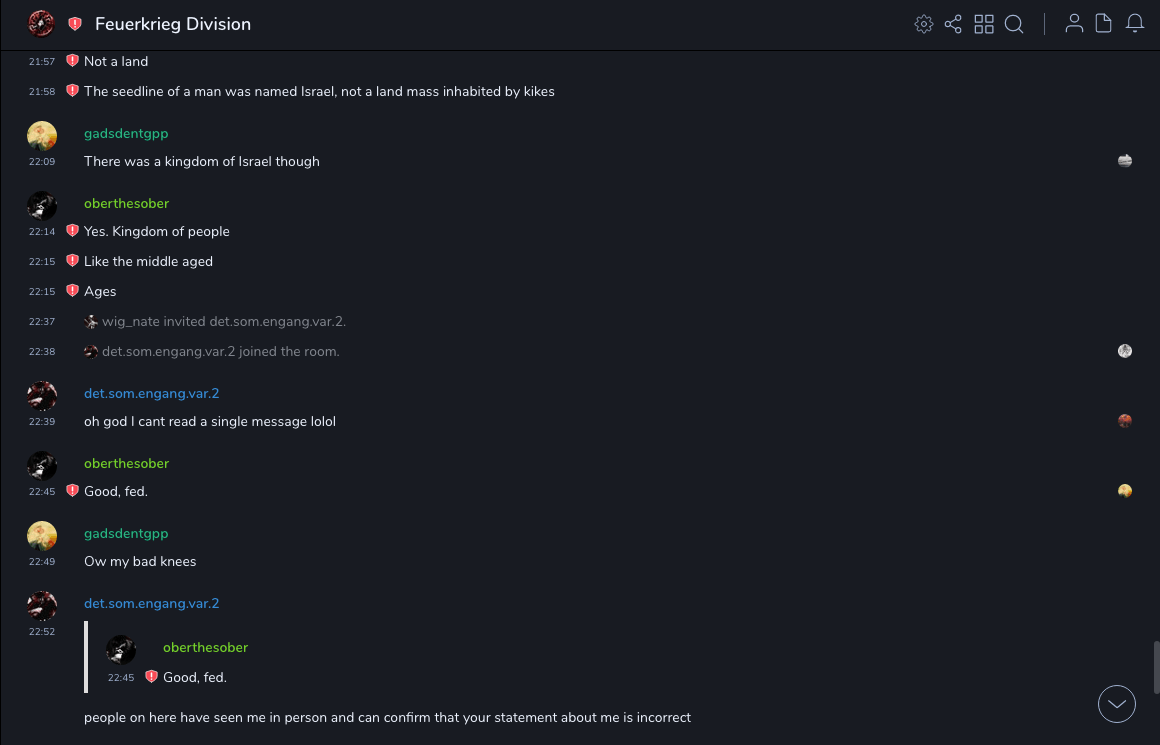Click the 22:39 message timestamp

click(x=42, y=422)
